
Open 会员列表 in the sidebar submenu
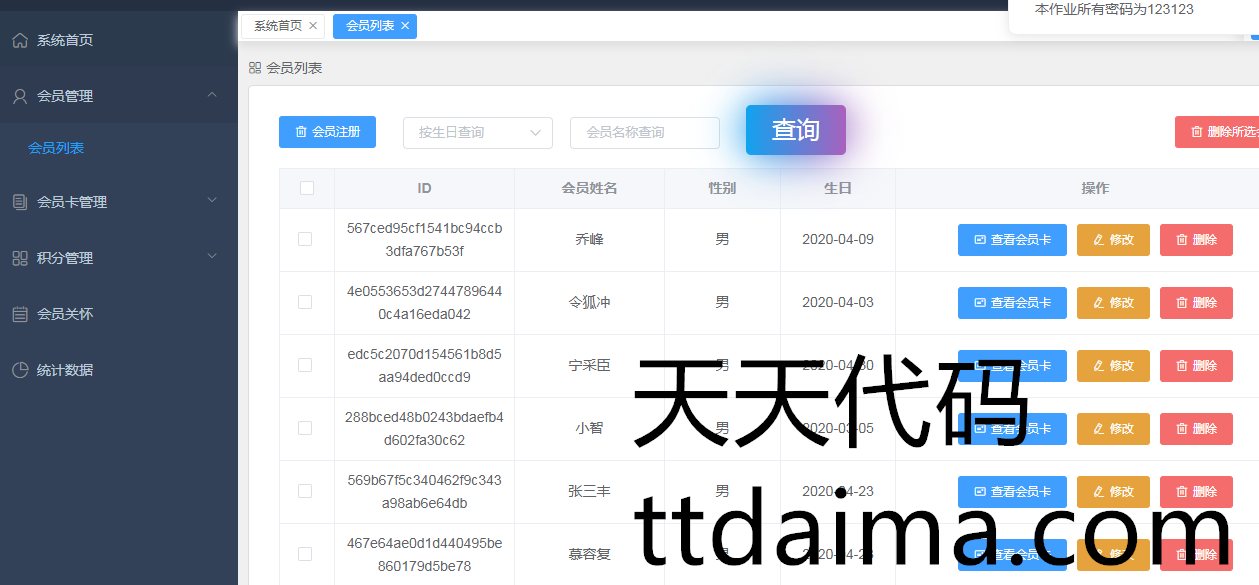pos(56,148)
